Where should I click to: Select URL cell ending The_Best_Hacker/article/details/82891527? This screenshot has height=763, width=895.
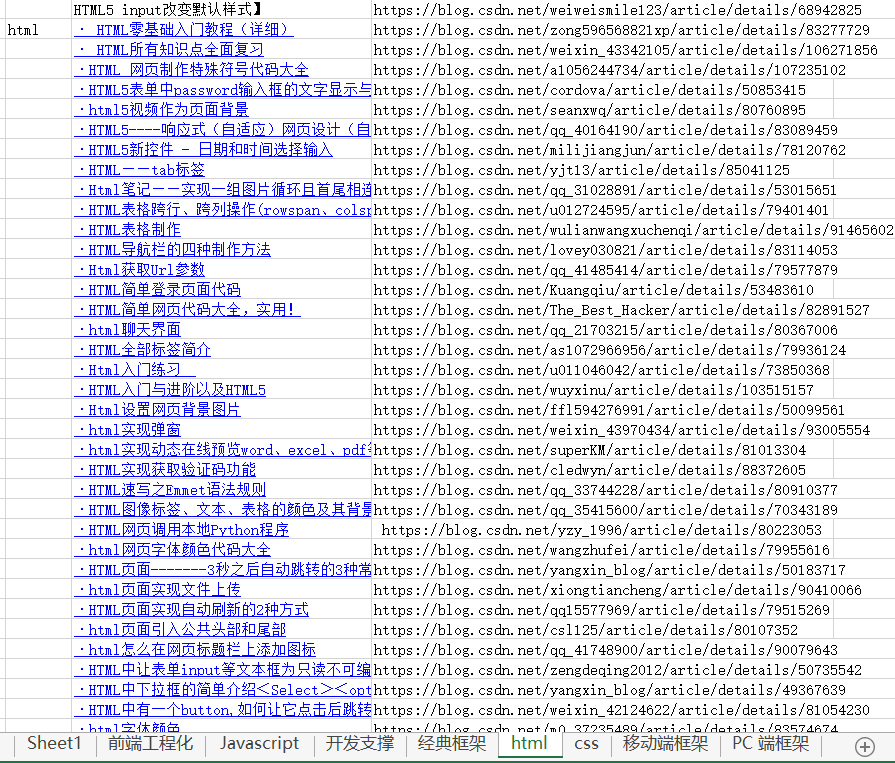tap(622, 309)
